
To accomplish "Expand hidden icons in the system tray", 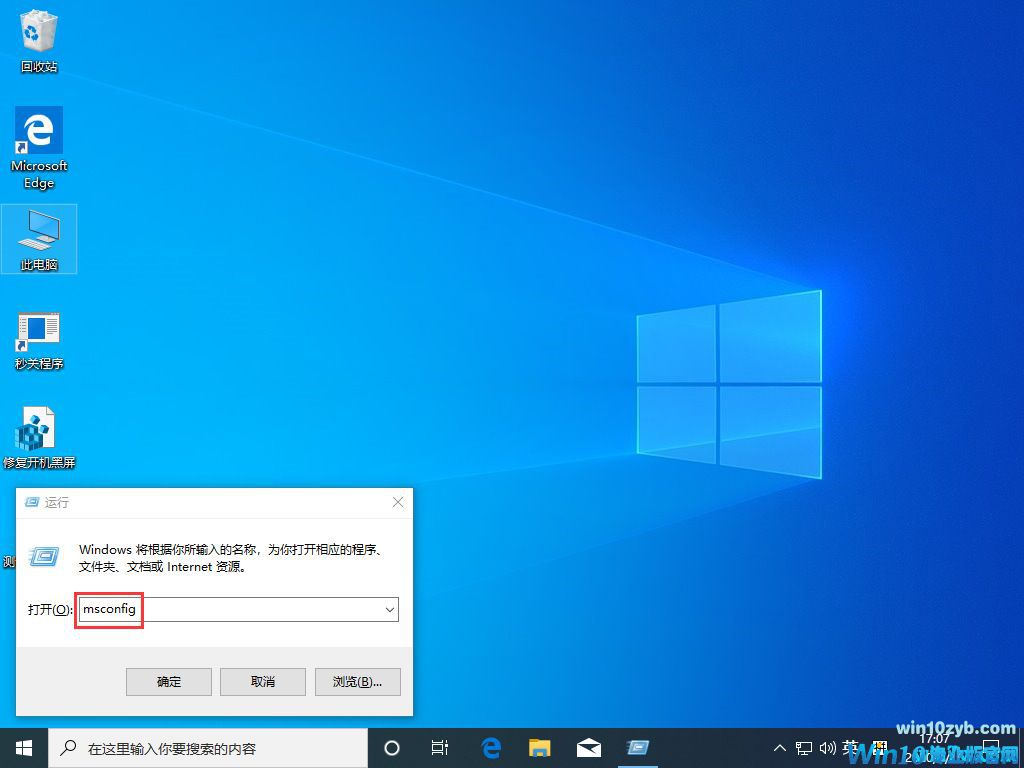I will (779, 747).
